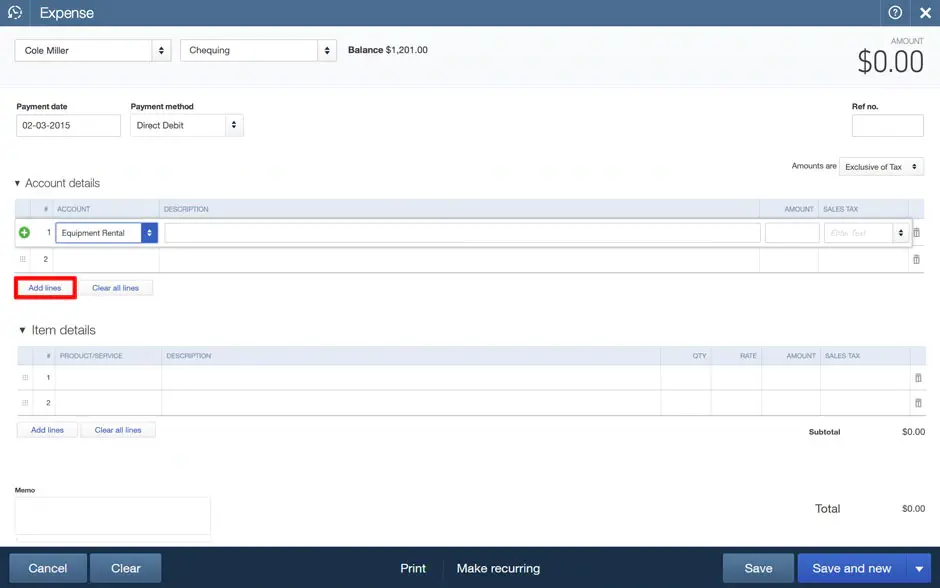940x588 pixels.
Task: Click the Cancel button
Action: [x=48, y=568]
